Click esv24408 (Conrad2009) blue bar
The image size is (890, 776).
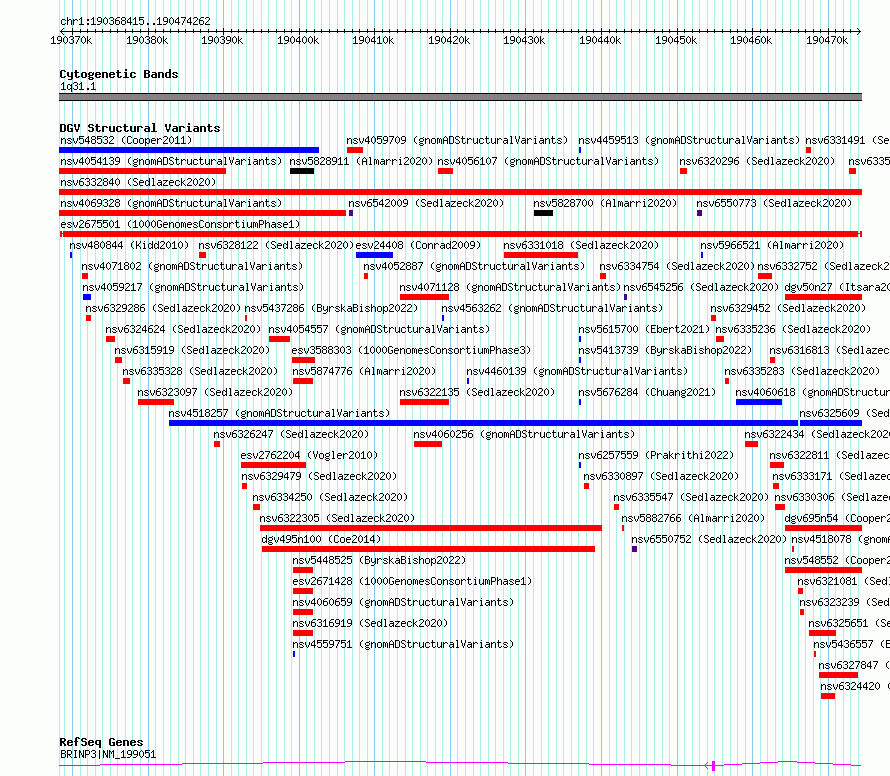click(x=374, y=255)
